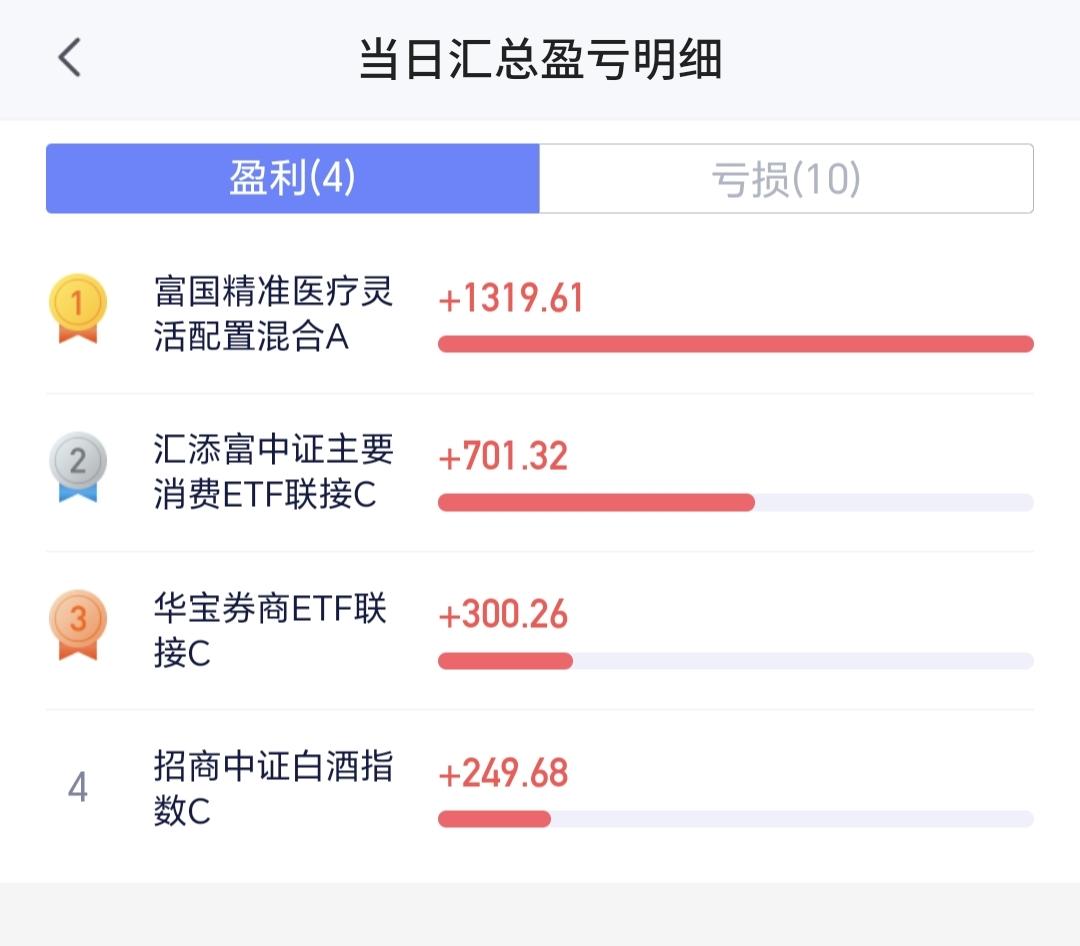Viewport: 1080px width, 946px height.
Task: Open 华宝券商ETF联接C fund details
Action: 270,630
